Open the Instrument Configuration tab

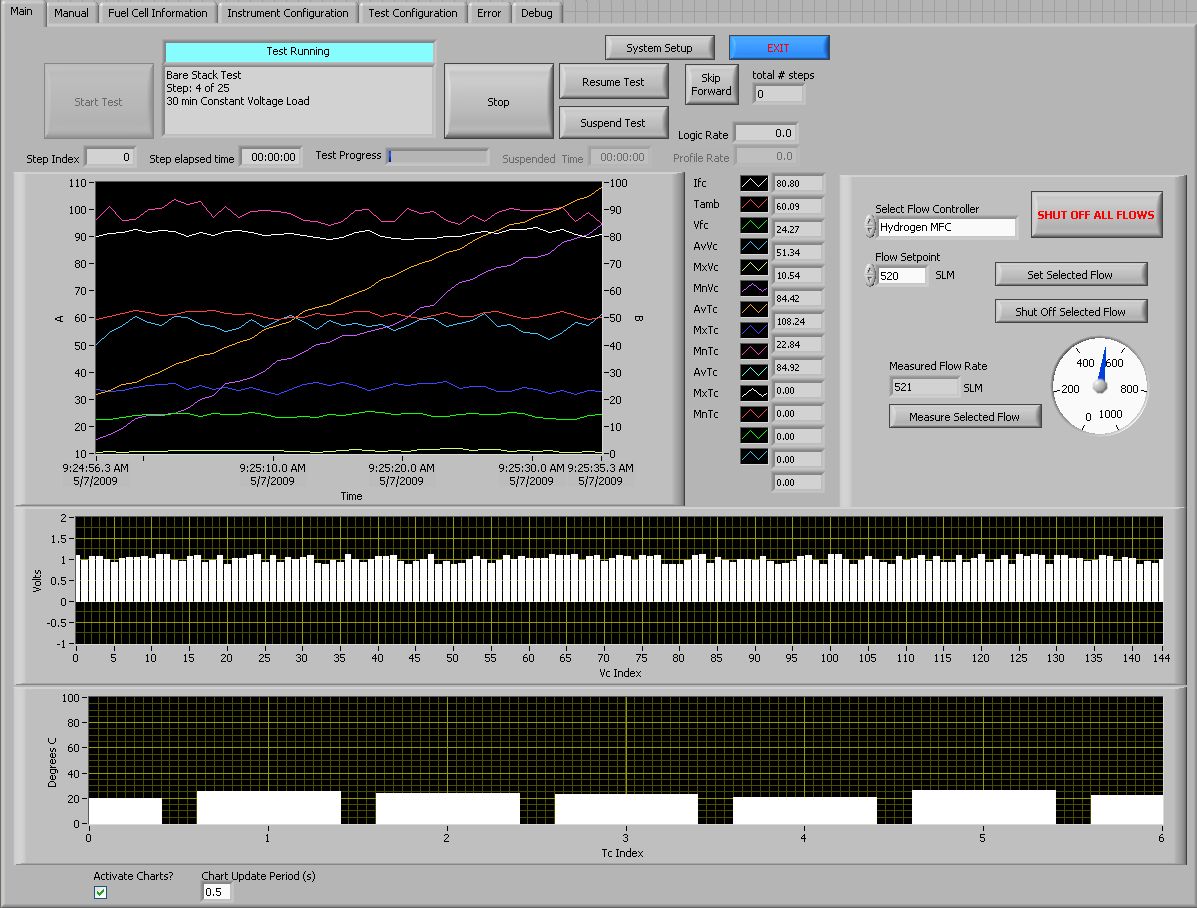coord(288,13)
